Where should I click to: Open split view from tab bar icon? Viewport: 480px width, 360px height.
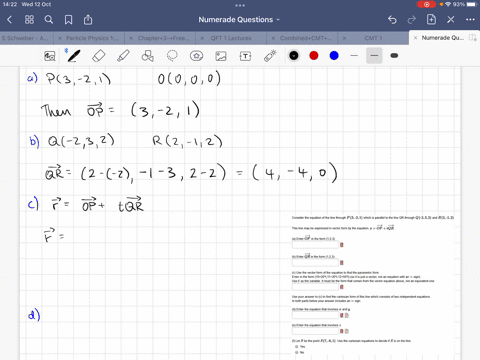472,38
